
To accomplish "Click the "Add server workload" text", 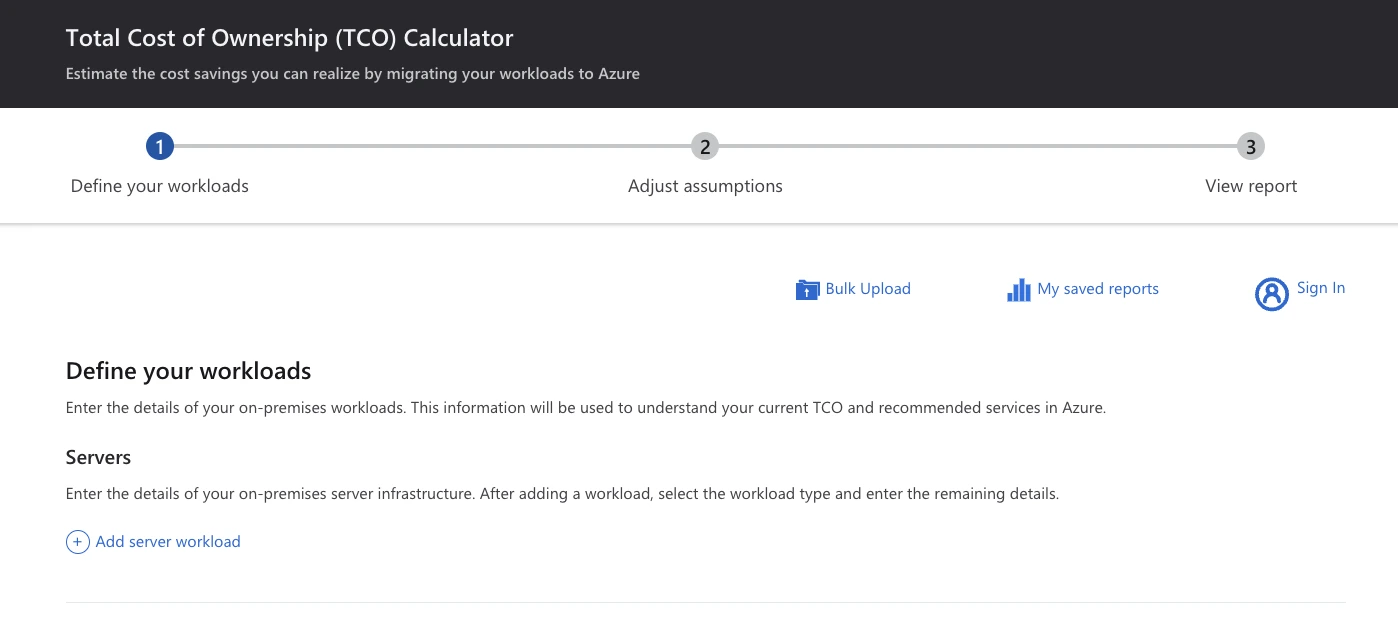I will coord(168,542).
